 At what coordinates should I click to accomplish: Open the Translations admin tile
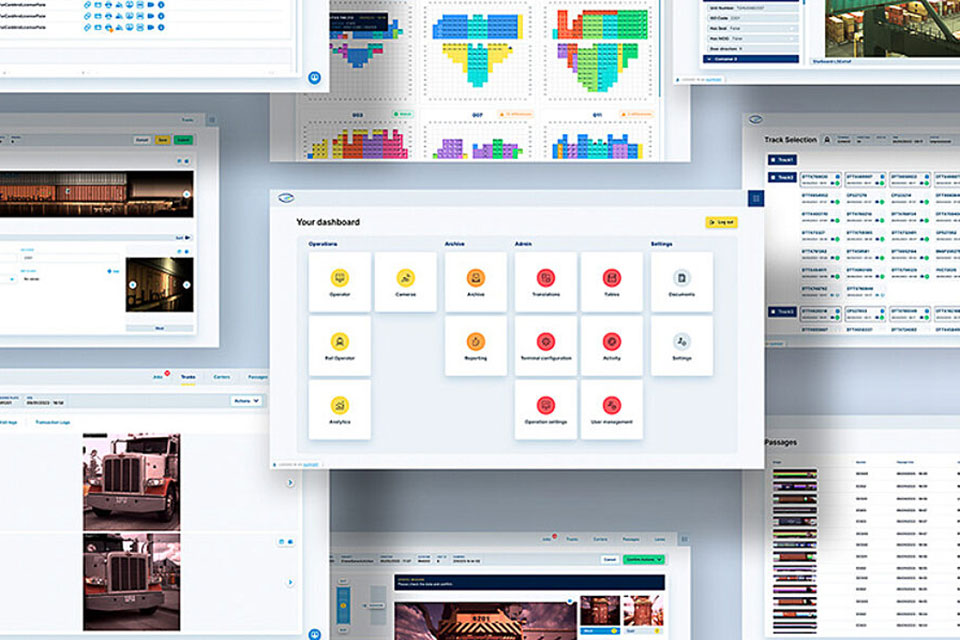546,281
